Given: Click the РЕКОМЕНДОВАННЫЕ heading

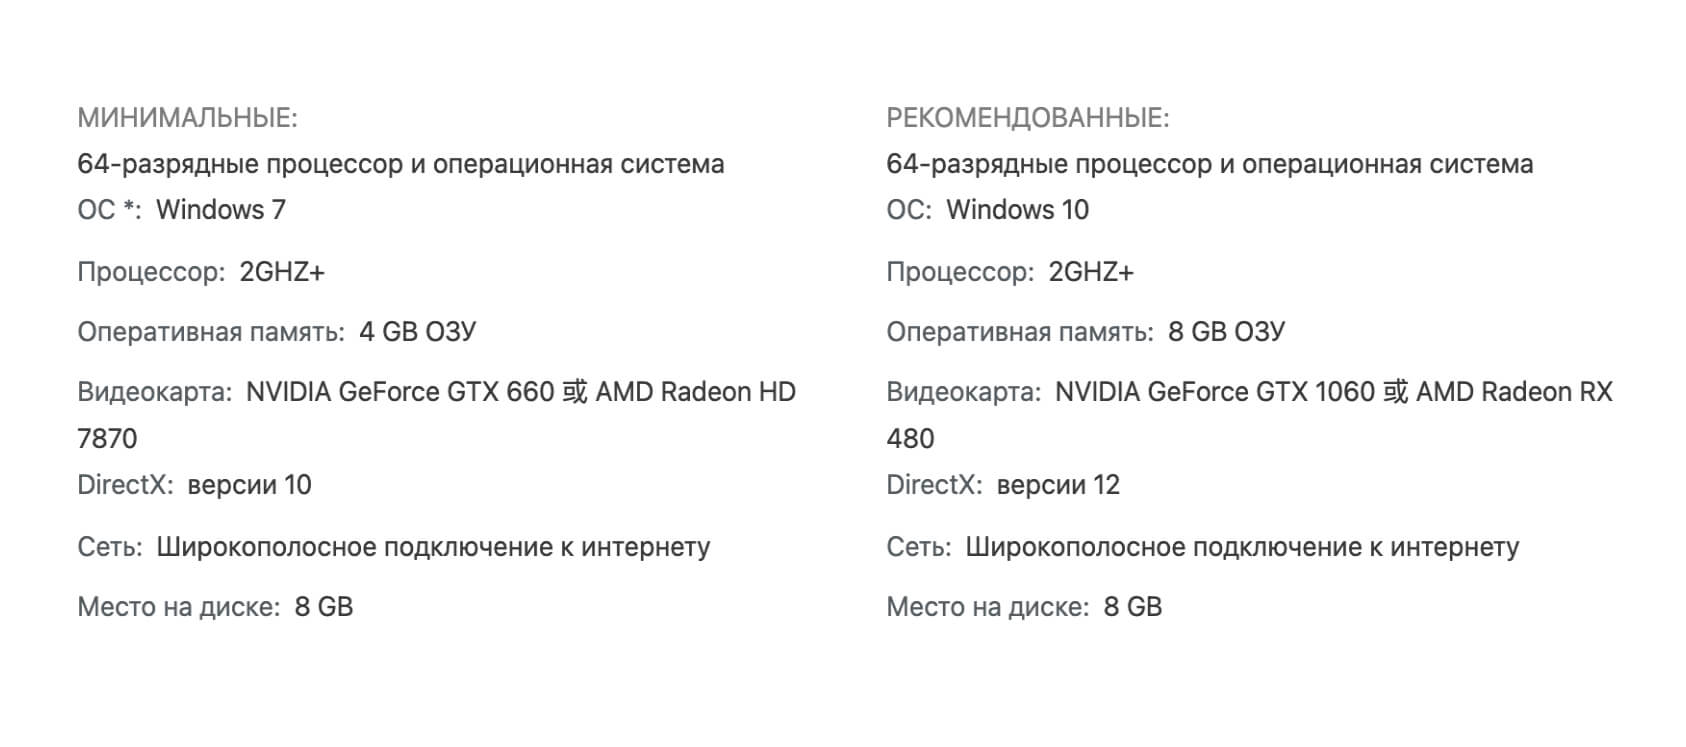Looking at the screenshot, I should [x=1027, y=118].
